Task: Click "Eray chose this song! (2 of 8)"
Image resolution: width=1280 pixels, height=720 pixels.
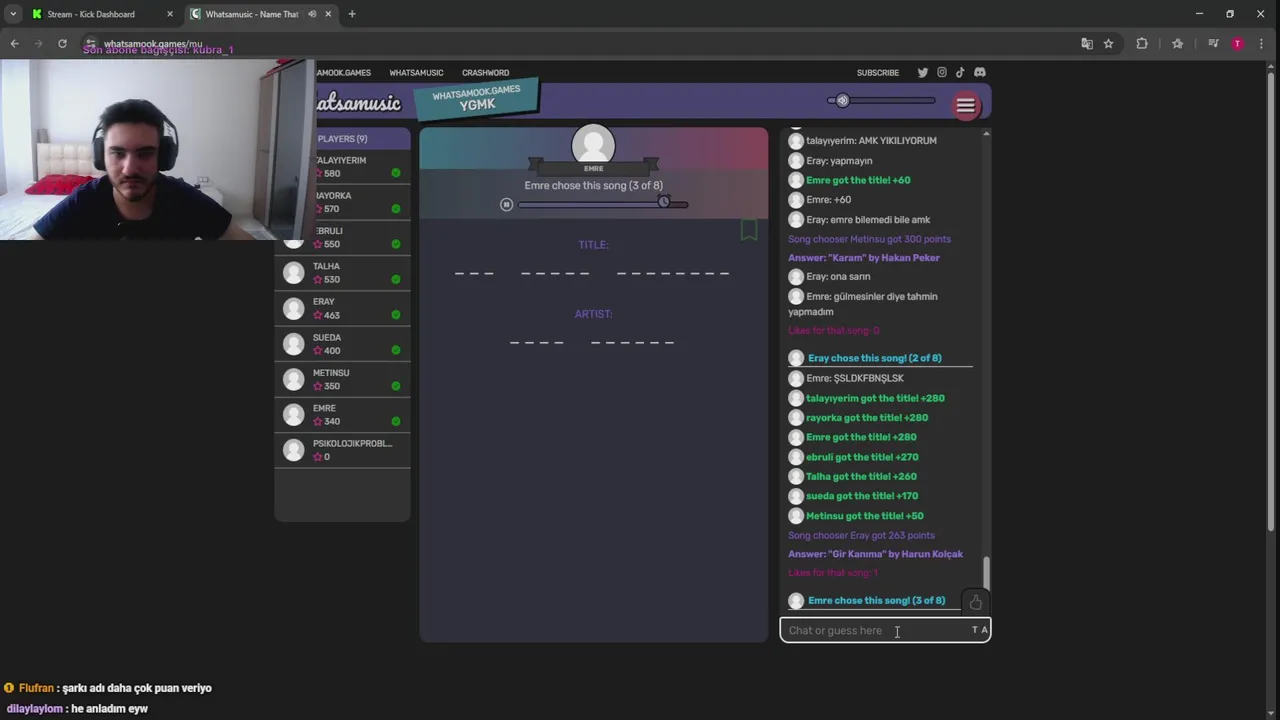Action: pyautogui.click(x=874, y=358)
